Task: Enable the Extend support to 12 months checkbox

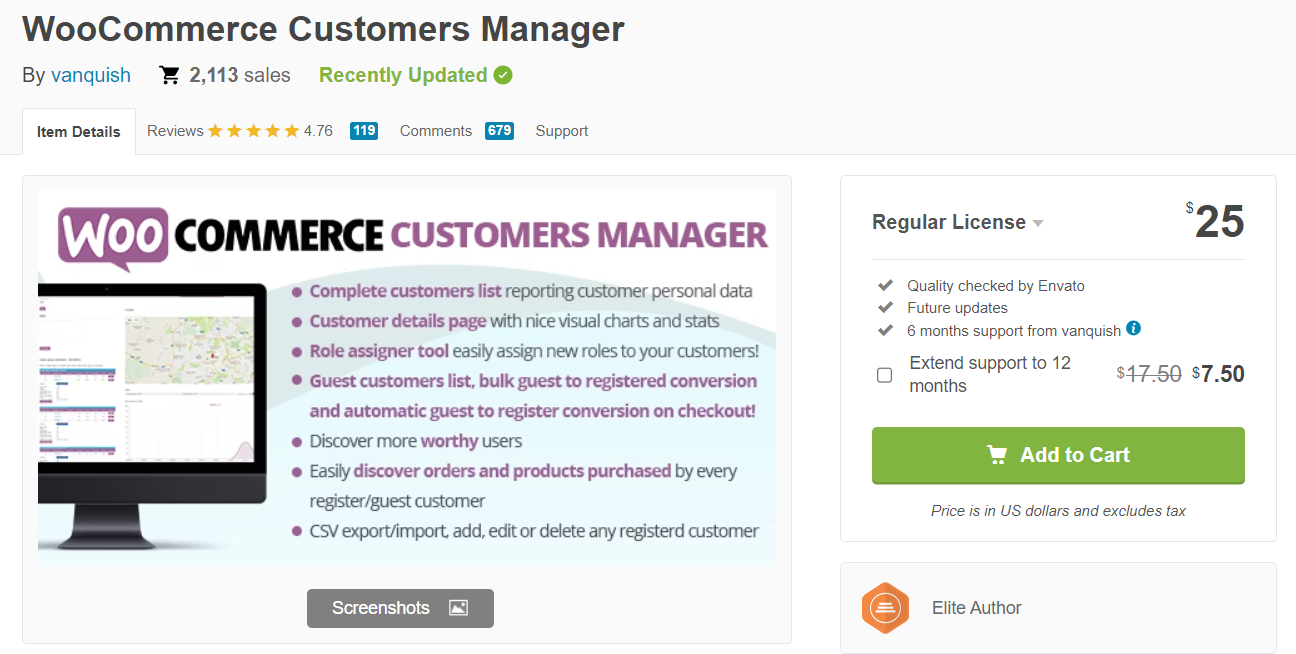Action: pos(884,375)
